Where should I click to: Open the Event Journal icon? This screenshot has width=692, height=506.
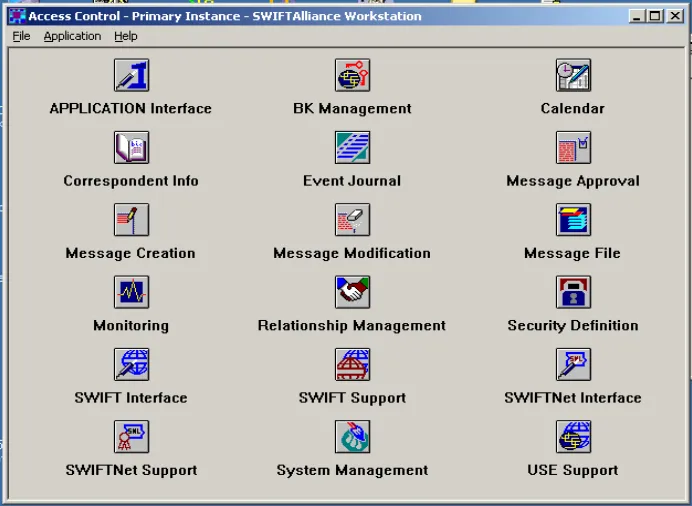pos(352,147)
